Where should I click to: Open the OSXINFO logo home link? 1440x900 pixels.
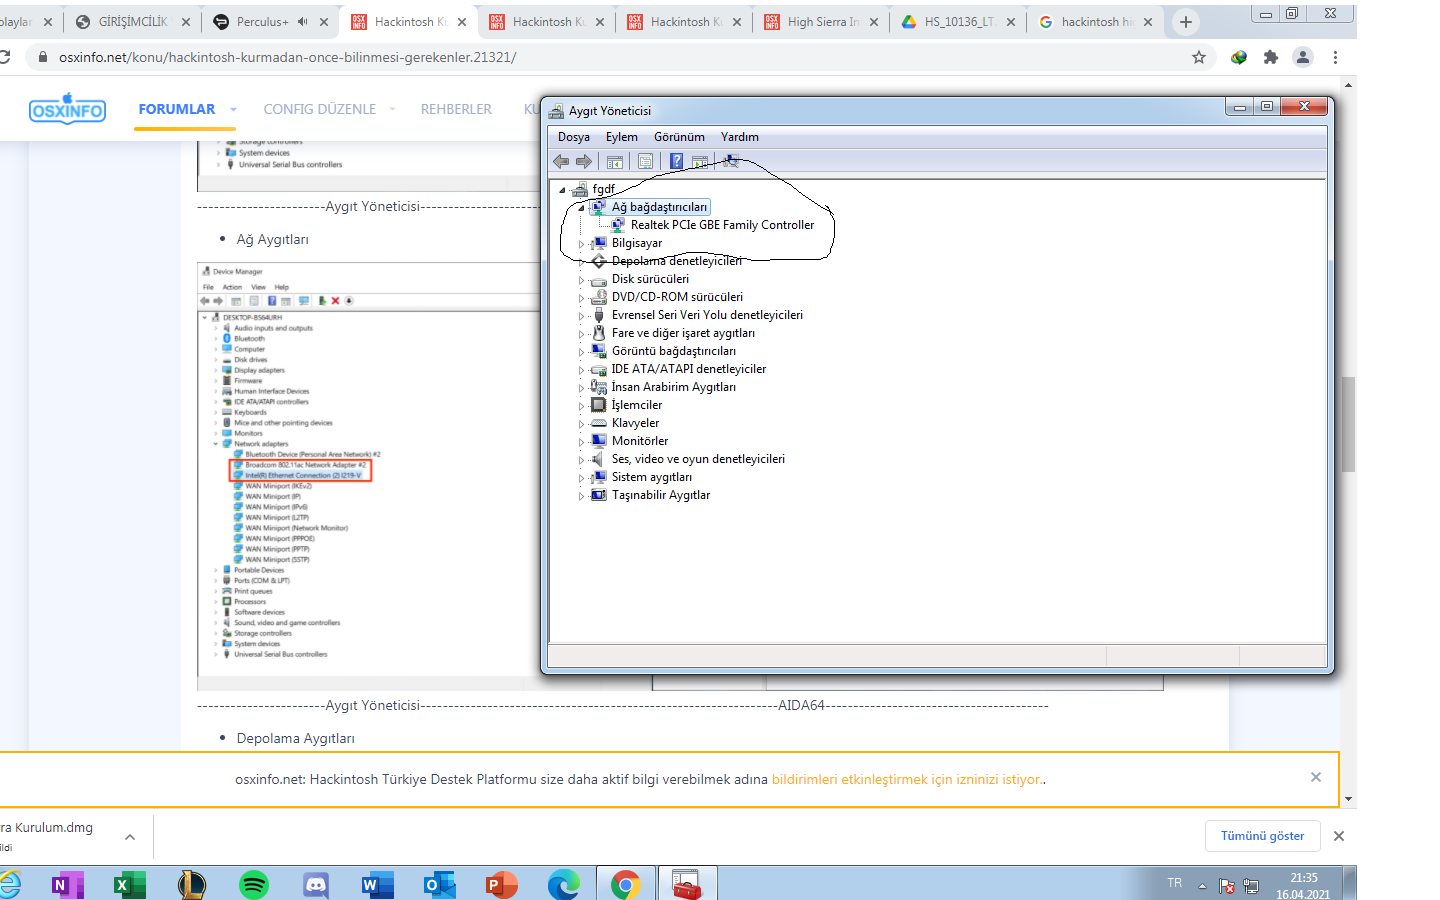67,109
